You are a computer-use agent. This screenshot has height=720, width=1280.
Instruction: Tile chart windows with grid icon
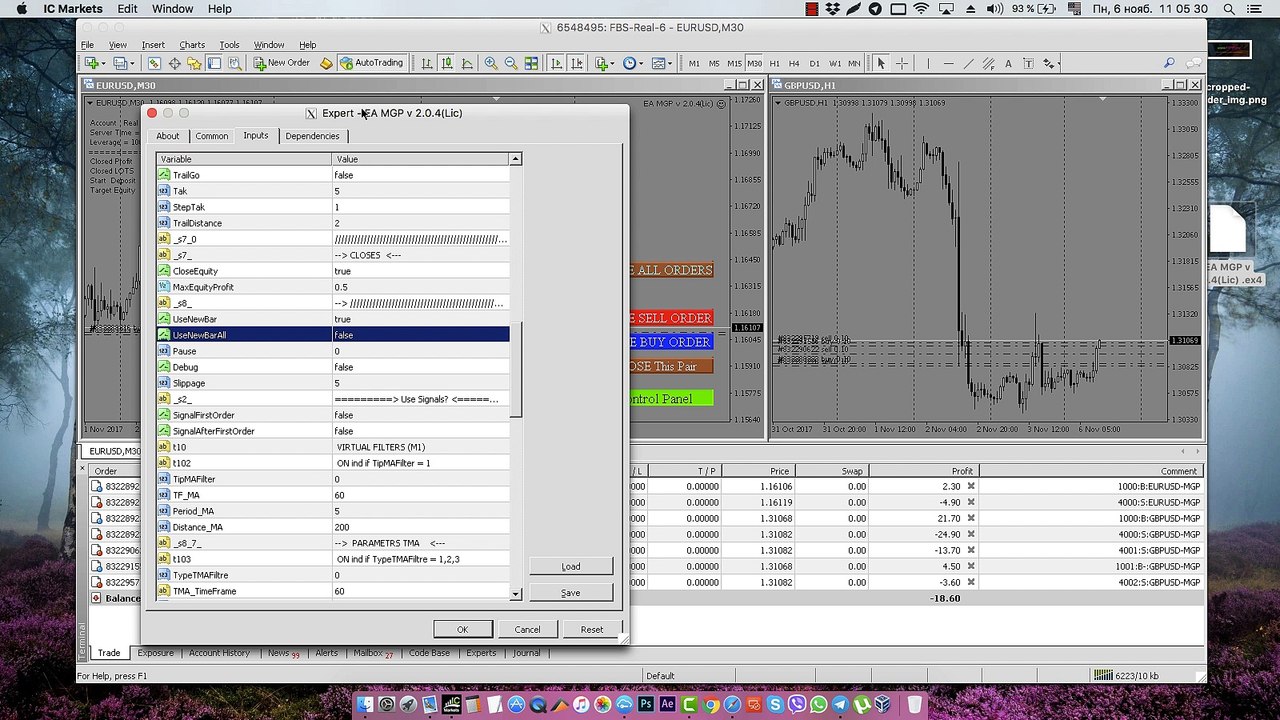[x=531, y=63]
